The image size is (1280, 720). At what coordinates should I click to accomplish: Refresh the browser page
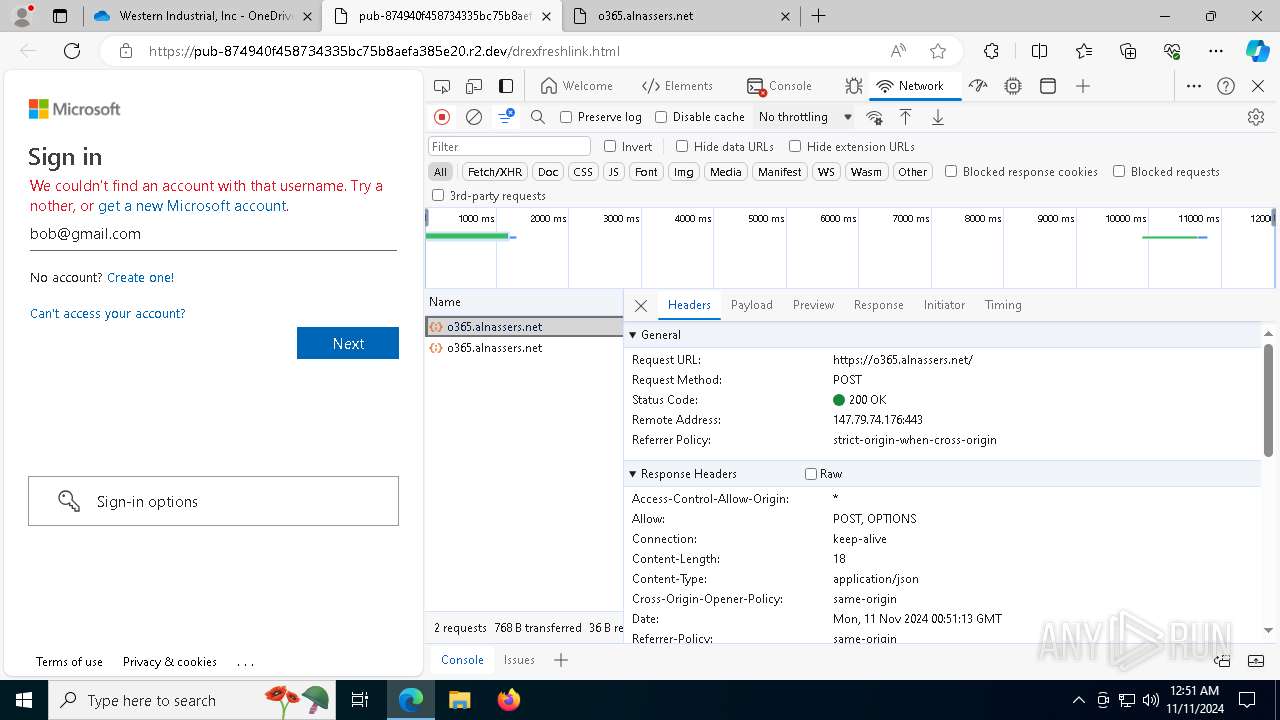point(72,51)
